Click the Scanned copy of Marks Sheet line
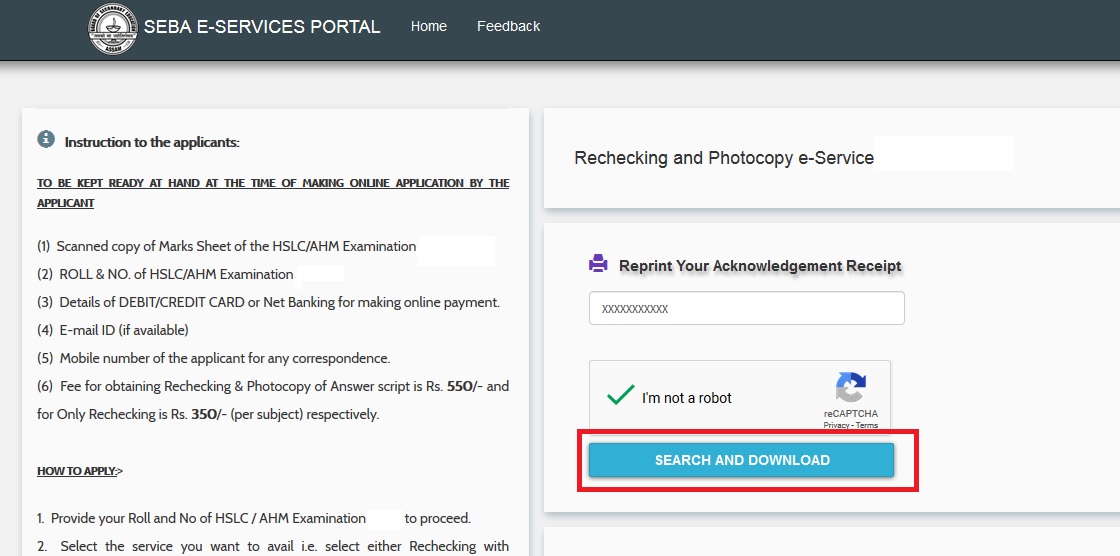This screenshot has width=1120, height=556. 227,246
